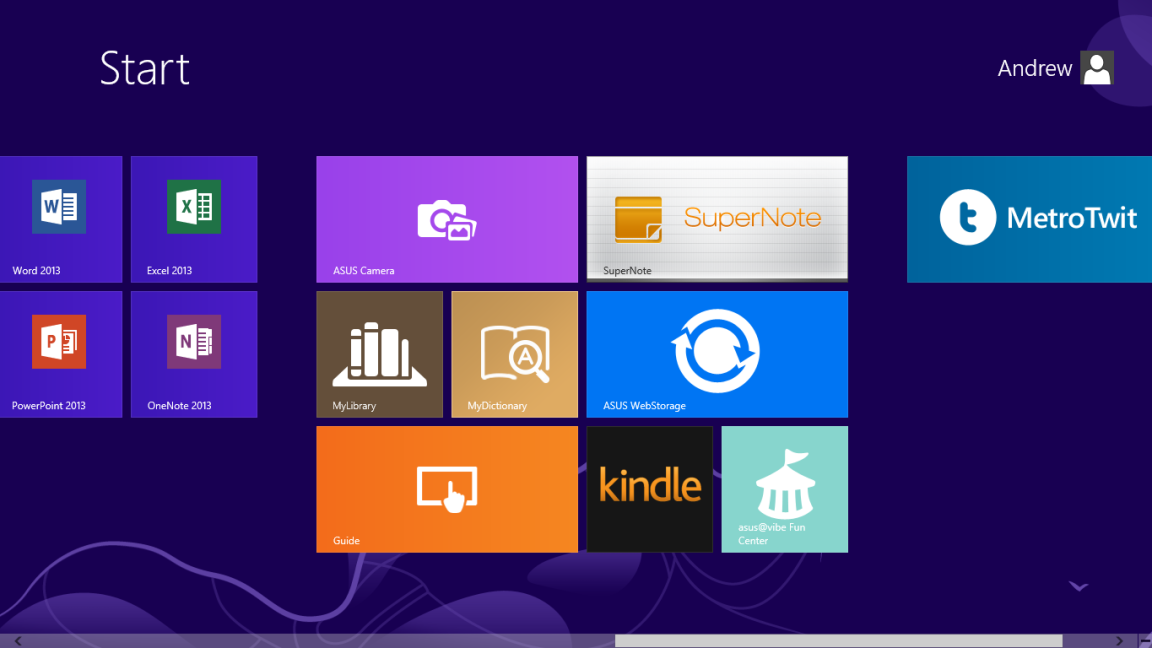Expand the apps view with the down chevron
This screenshot has height=648, width=1152.
click(1078, 586)
